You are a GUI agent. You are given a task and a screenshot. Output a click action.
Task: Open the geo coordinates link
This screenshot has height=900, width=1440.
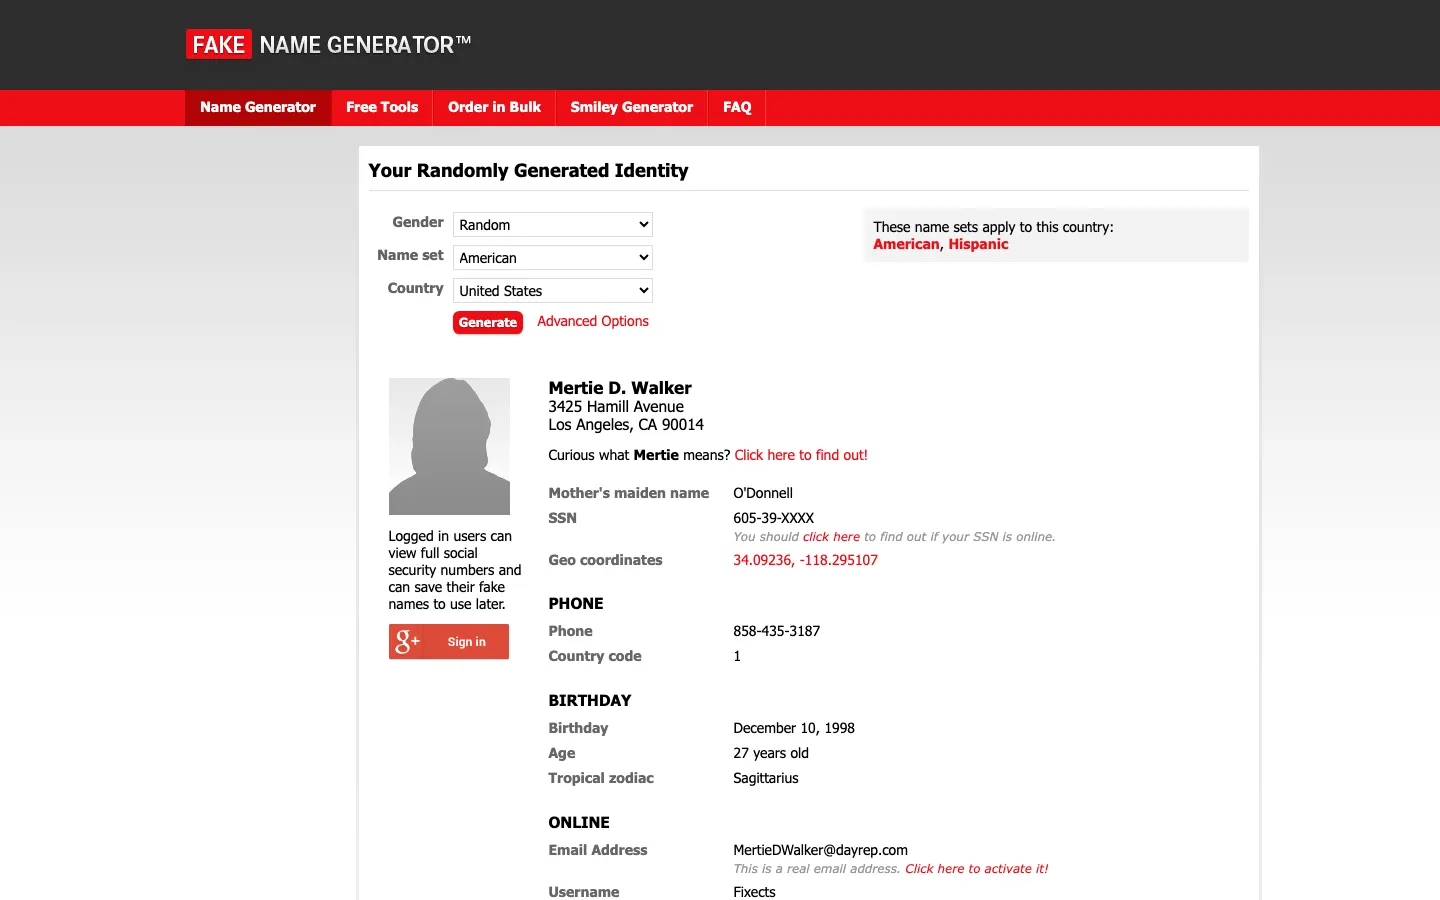point(805,560)
